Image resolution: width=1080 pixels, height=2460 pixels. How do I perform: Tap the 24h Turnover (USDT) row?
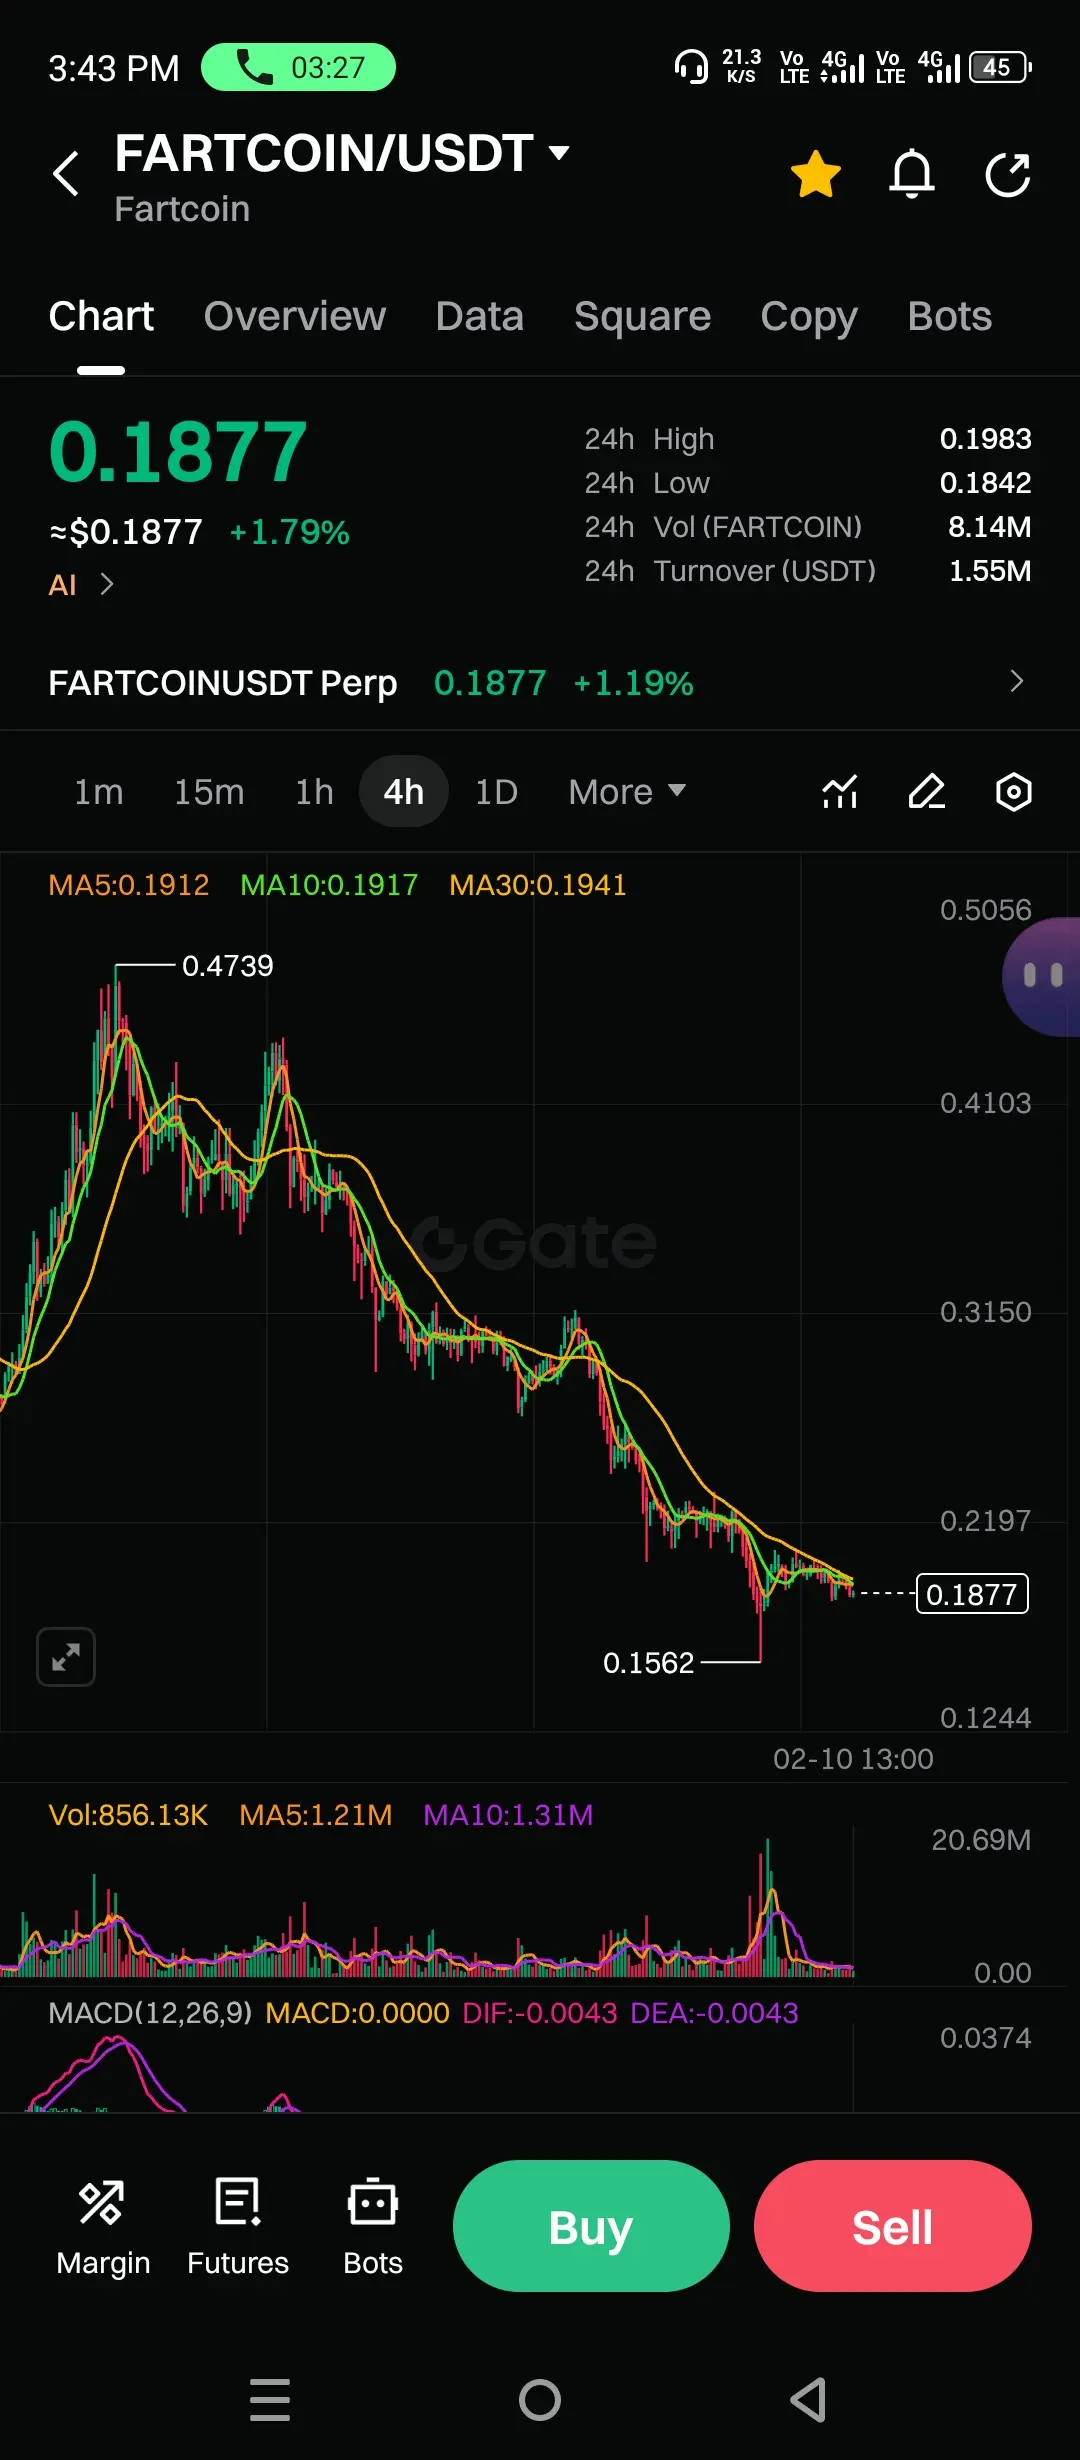coord(808,571)
